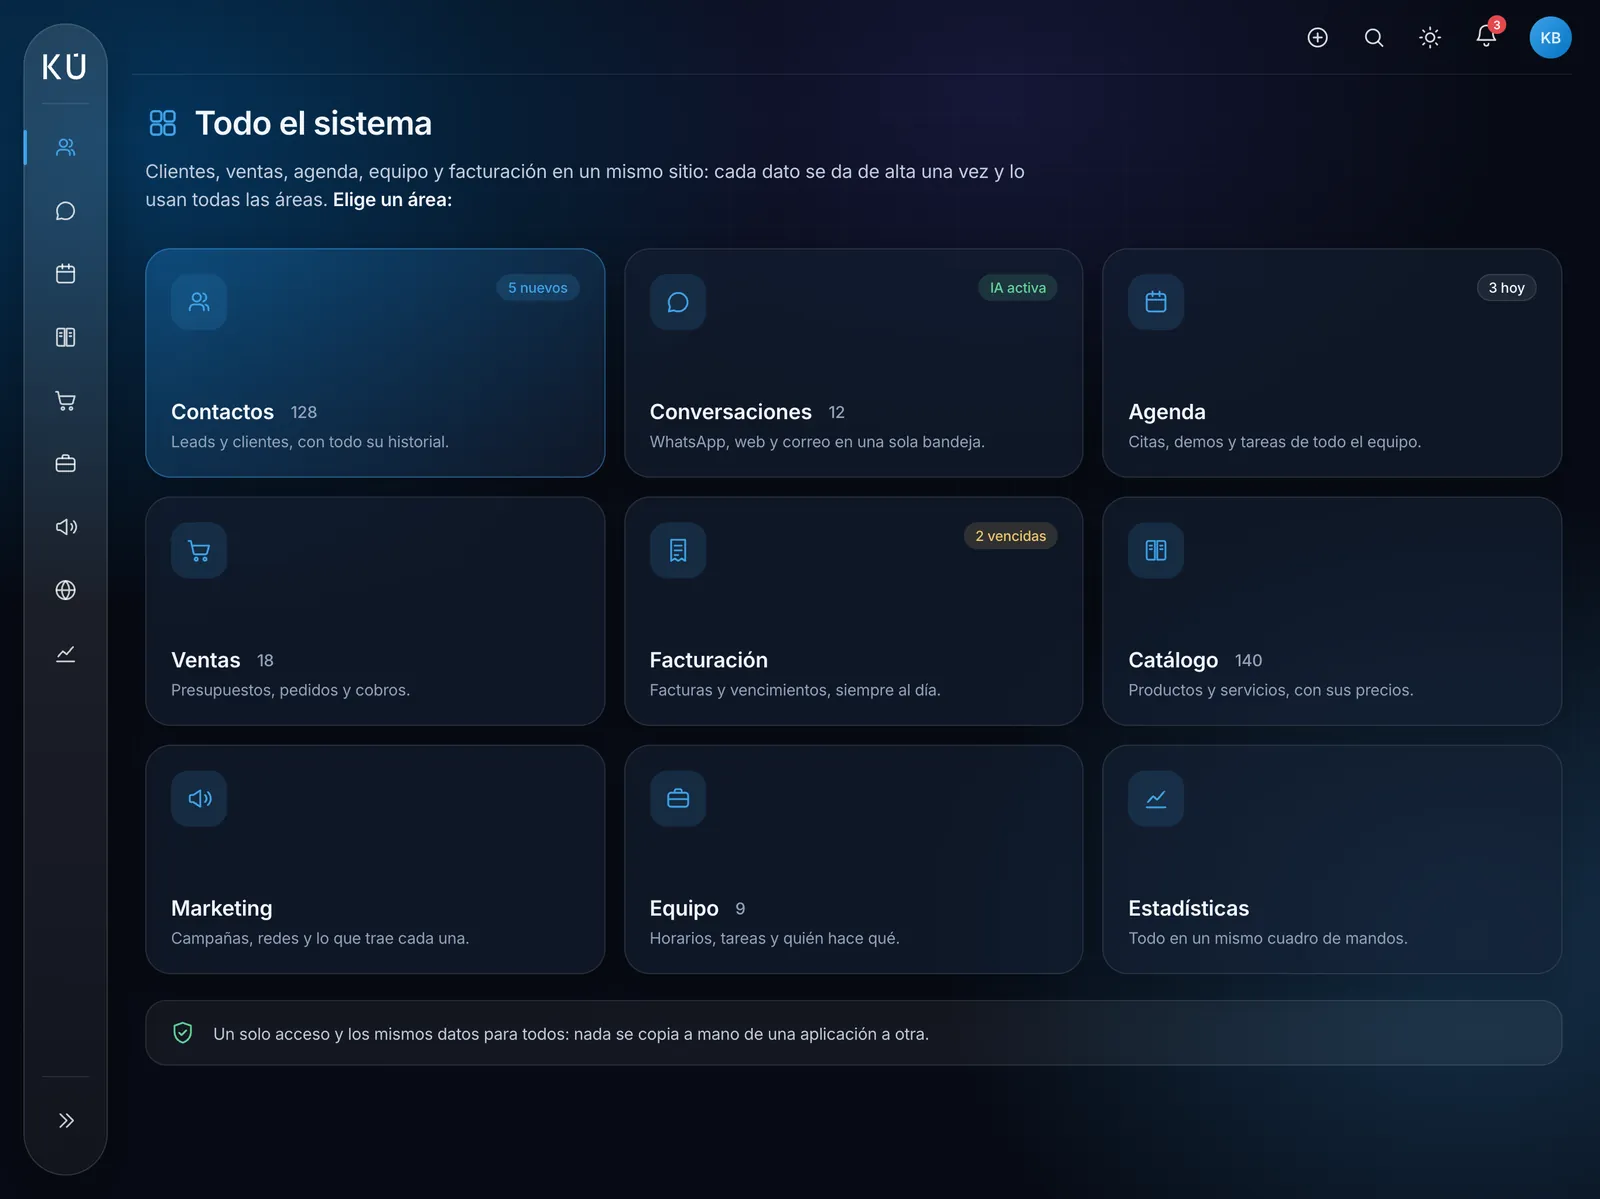1600x1199 pixels.
Task: Open the sidebar shopping cart icon
Action: pos(66,401)
